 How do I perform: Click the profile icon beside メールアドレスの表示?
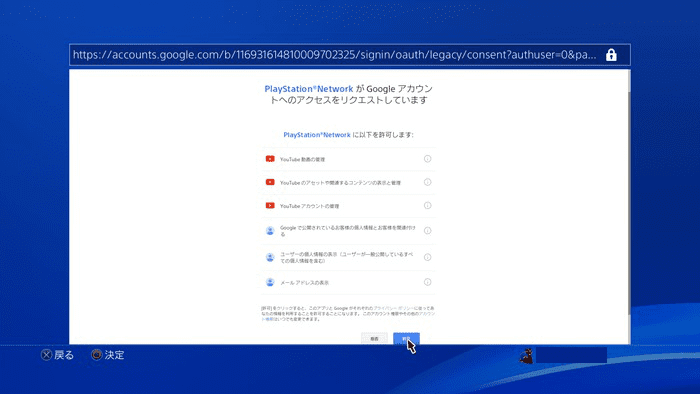pos(270,282)
